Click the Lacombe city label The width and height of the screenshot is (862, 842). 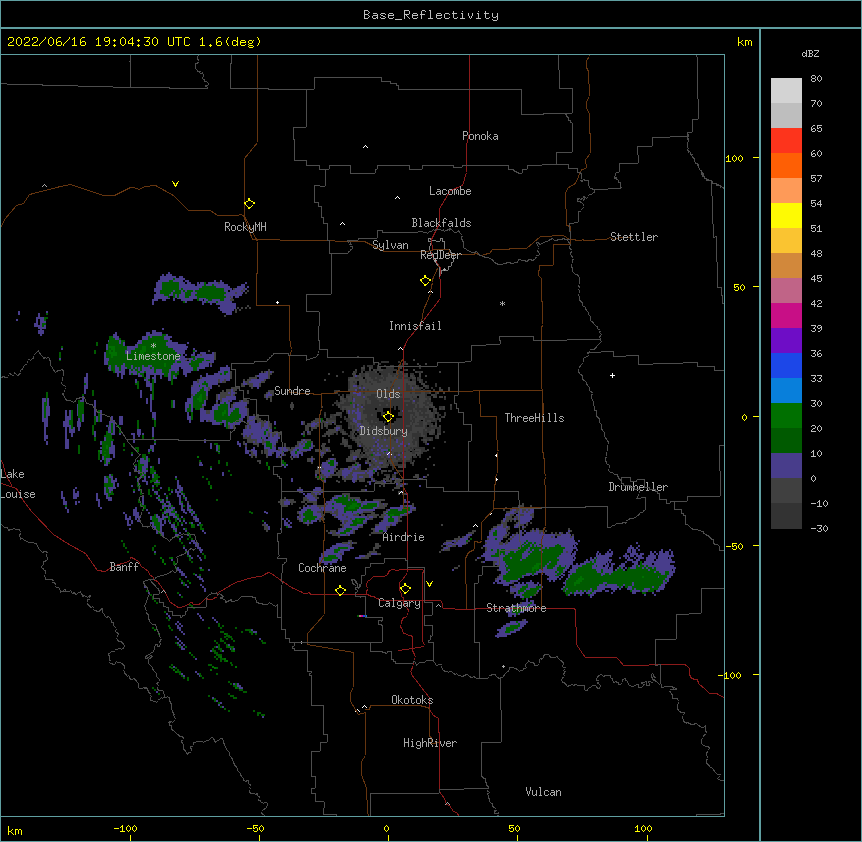point(450,191)
